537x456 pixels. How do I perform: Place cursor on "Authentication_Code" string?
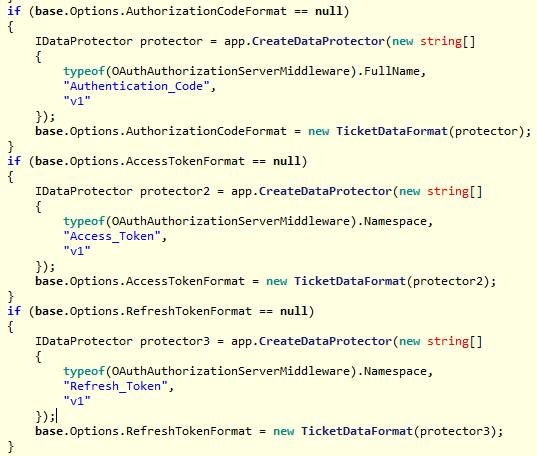coord(136,86)
